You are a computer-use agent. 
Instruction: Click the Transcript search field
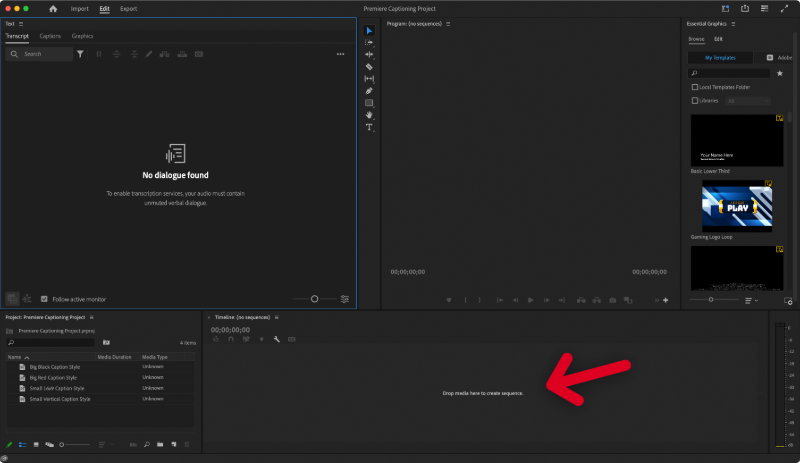coord(39,54)
